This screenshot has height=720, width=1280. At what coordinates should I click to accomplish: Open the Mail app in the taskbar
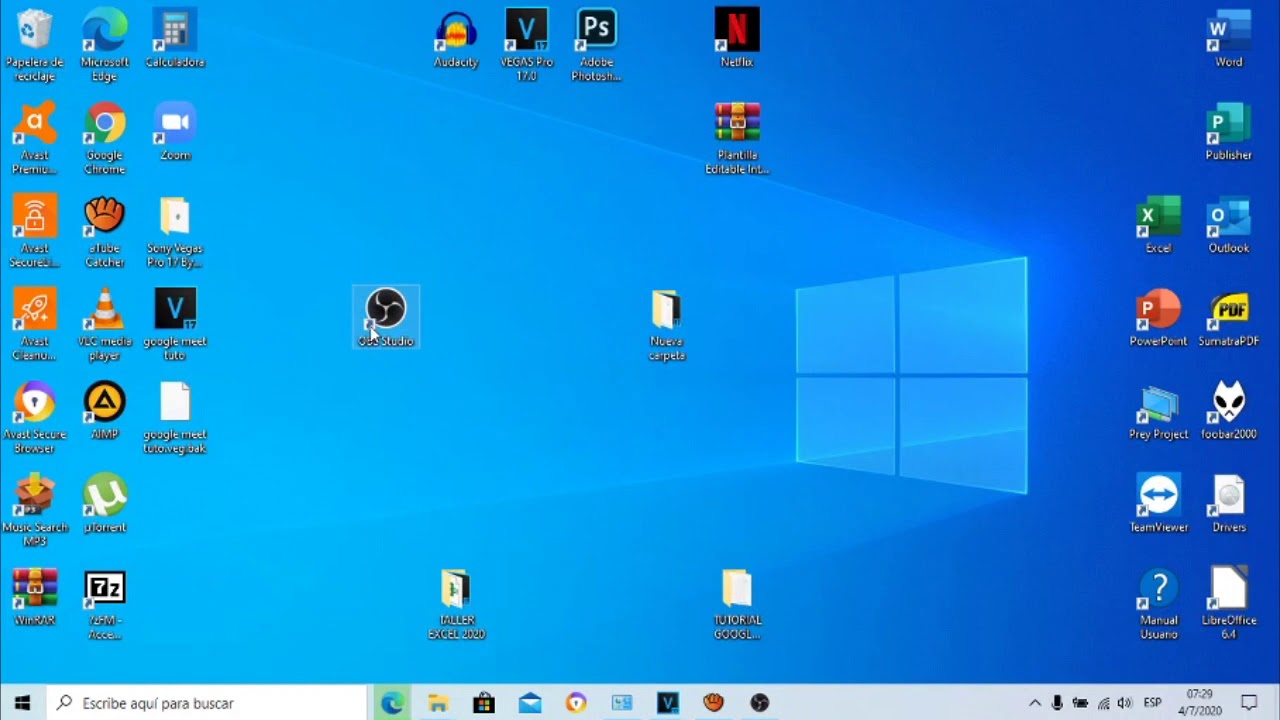point(529,703)
